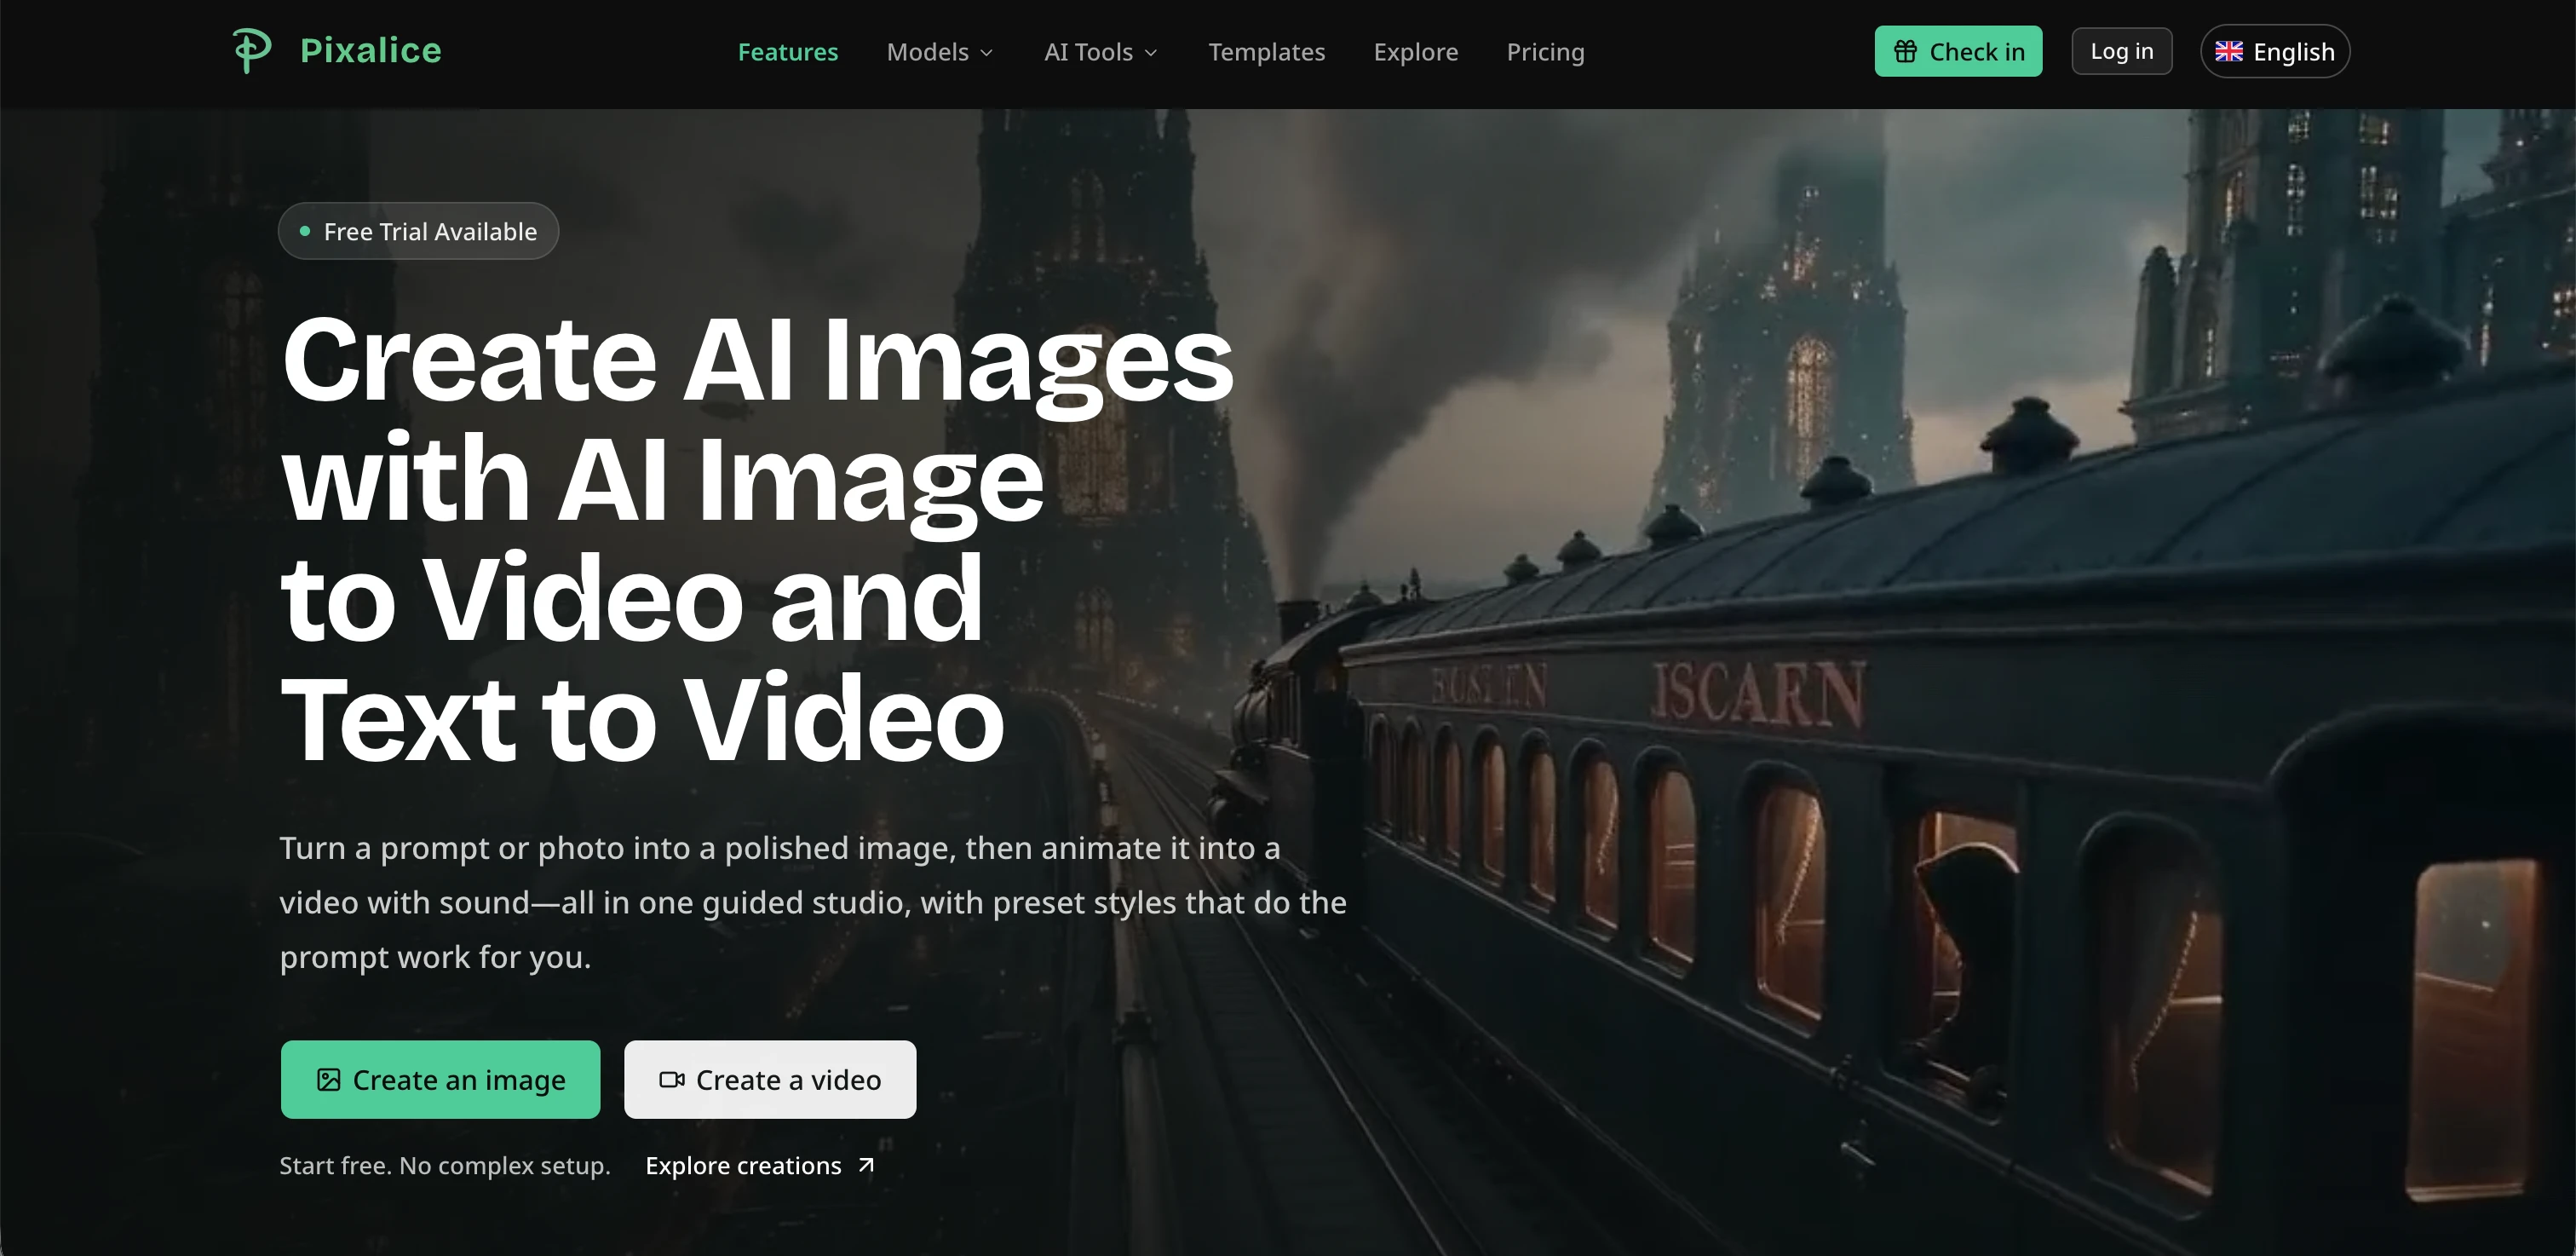This screenshot has width=2576, height=1256.
Task: Click the 'Start free. No complex setup.' text
Action: click(x=445, y=1165)
